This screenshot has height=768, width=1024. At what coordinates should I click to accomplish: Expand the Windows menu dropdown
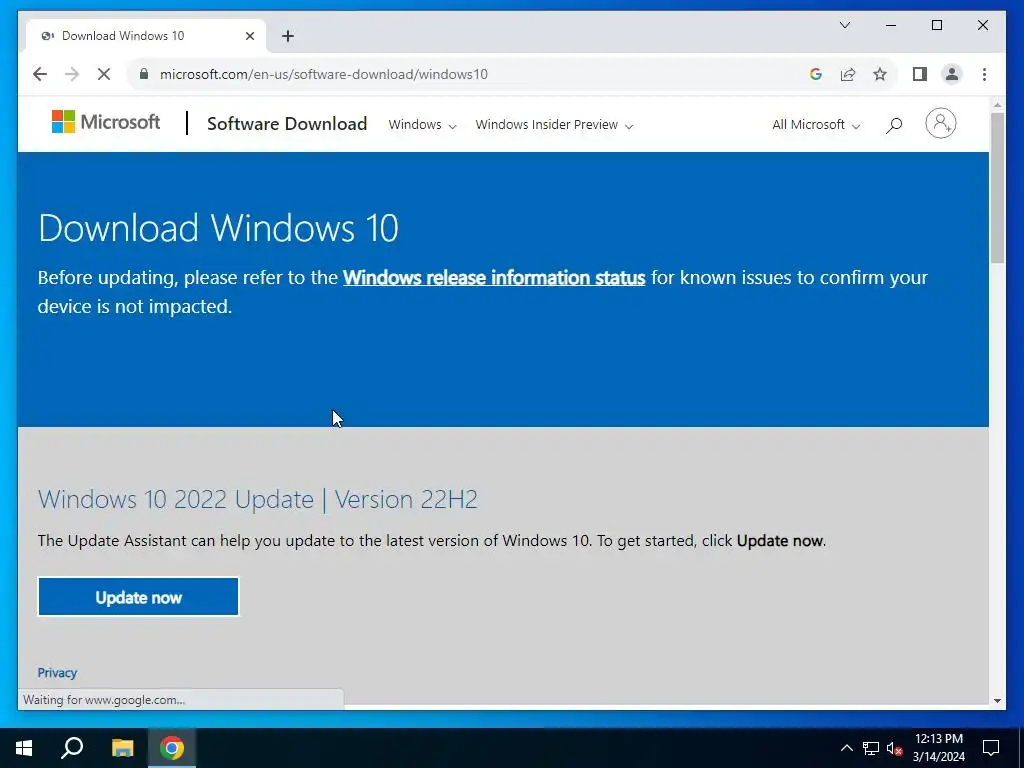click(422, 125)
